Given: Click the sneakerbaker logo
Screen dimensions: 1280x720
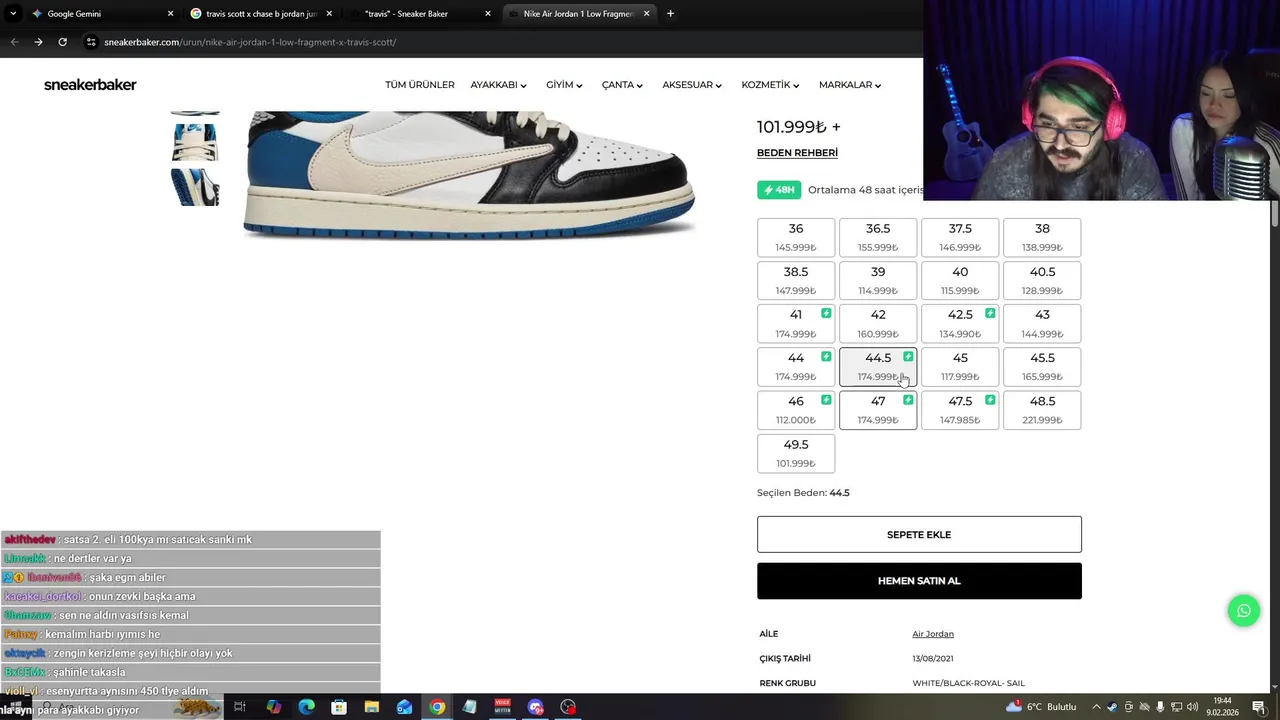Looking at the screenshot, I should [x=90, y=85].
